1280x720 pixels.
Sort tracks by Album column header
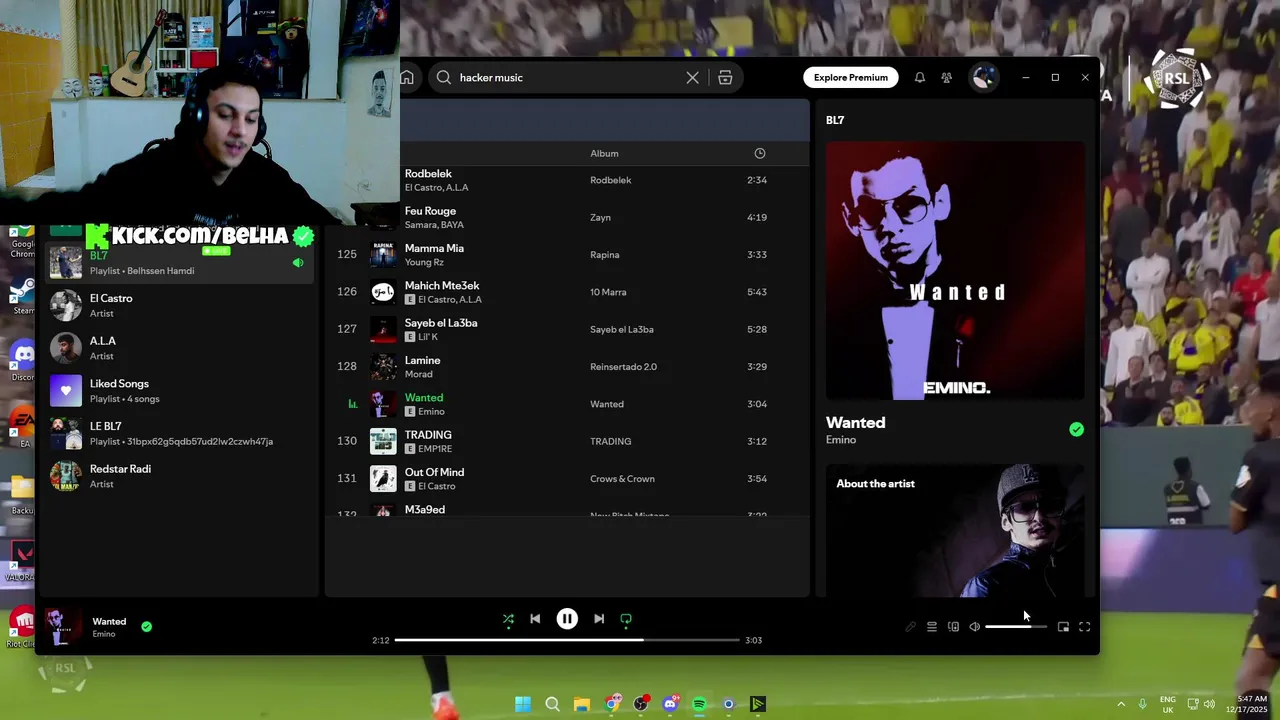(x=604, y=153)
